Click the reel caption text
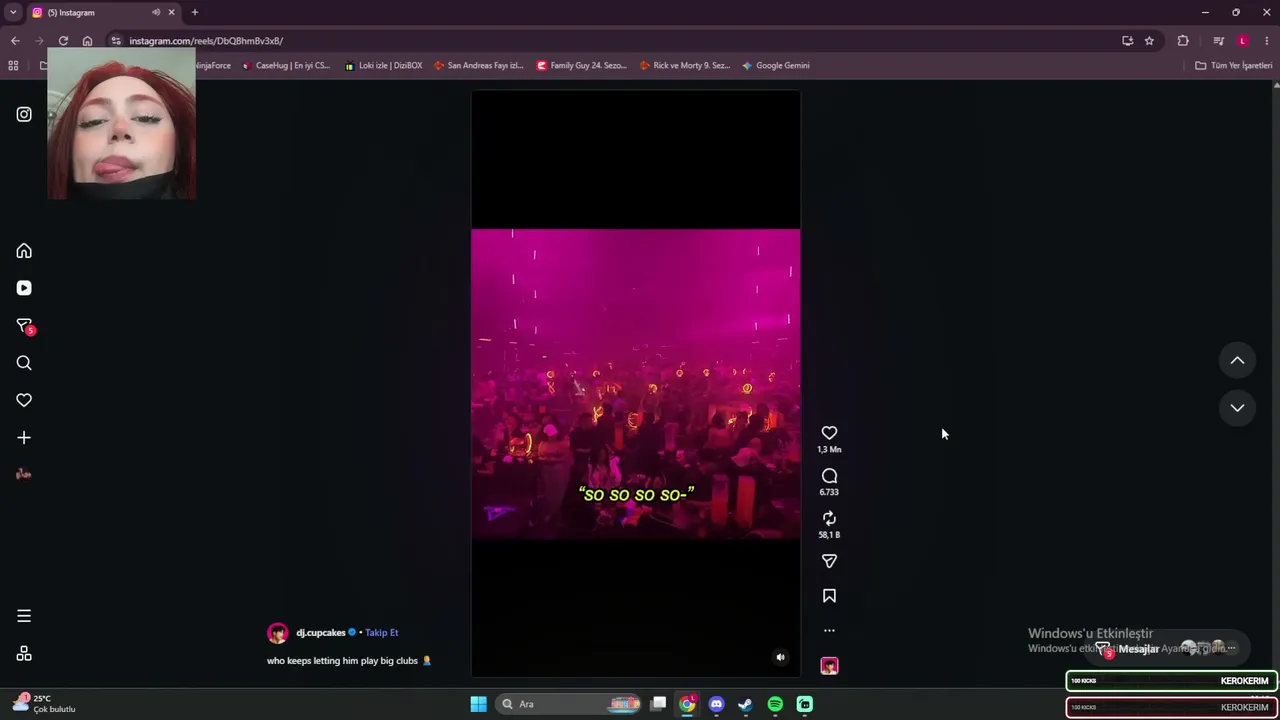Screen dimensions: 1280x720 pyautogui.click(x=349, y=661)
